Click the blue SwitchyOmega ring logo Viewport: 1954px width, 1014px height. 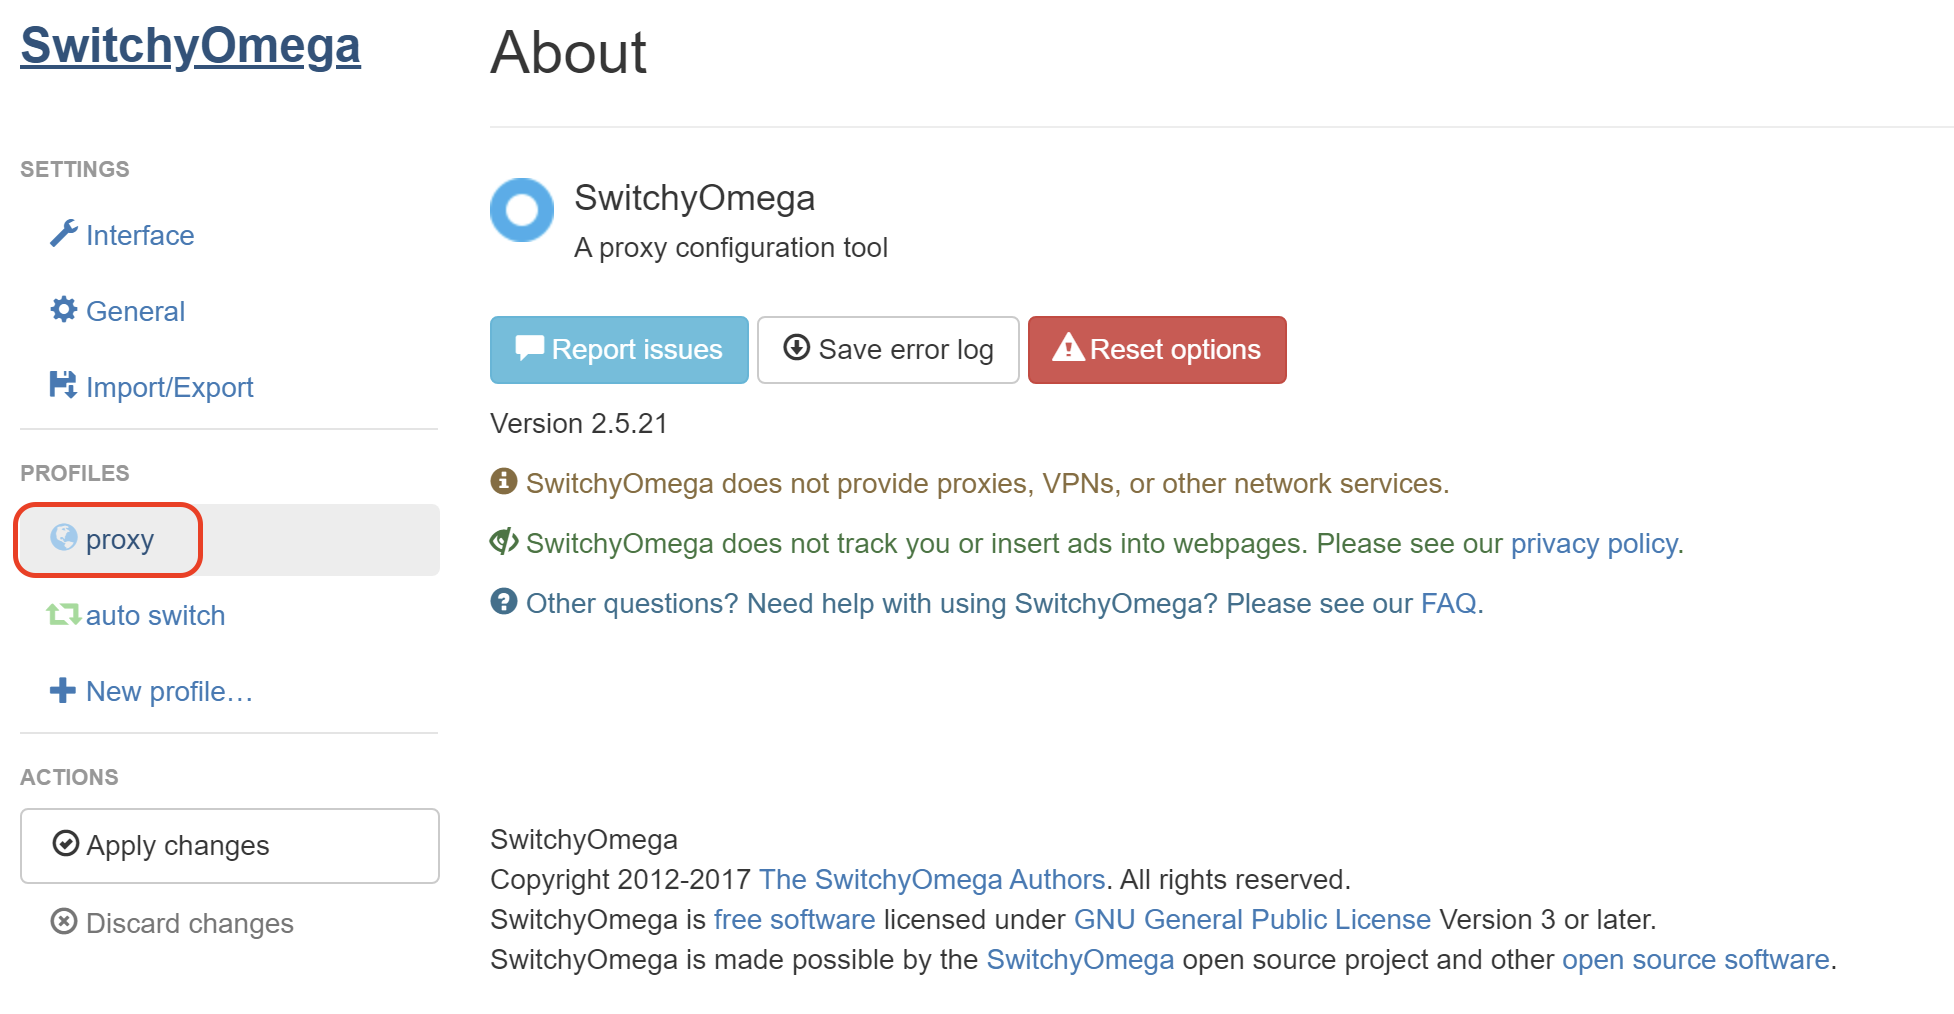[x=521, y=210]
